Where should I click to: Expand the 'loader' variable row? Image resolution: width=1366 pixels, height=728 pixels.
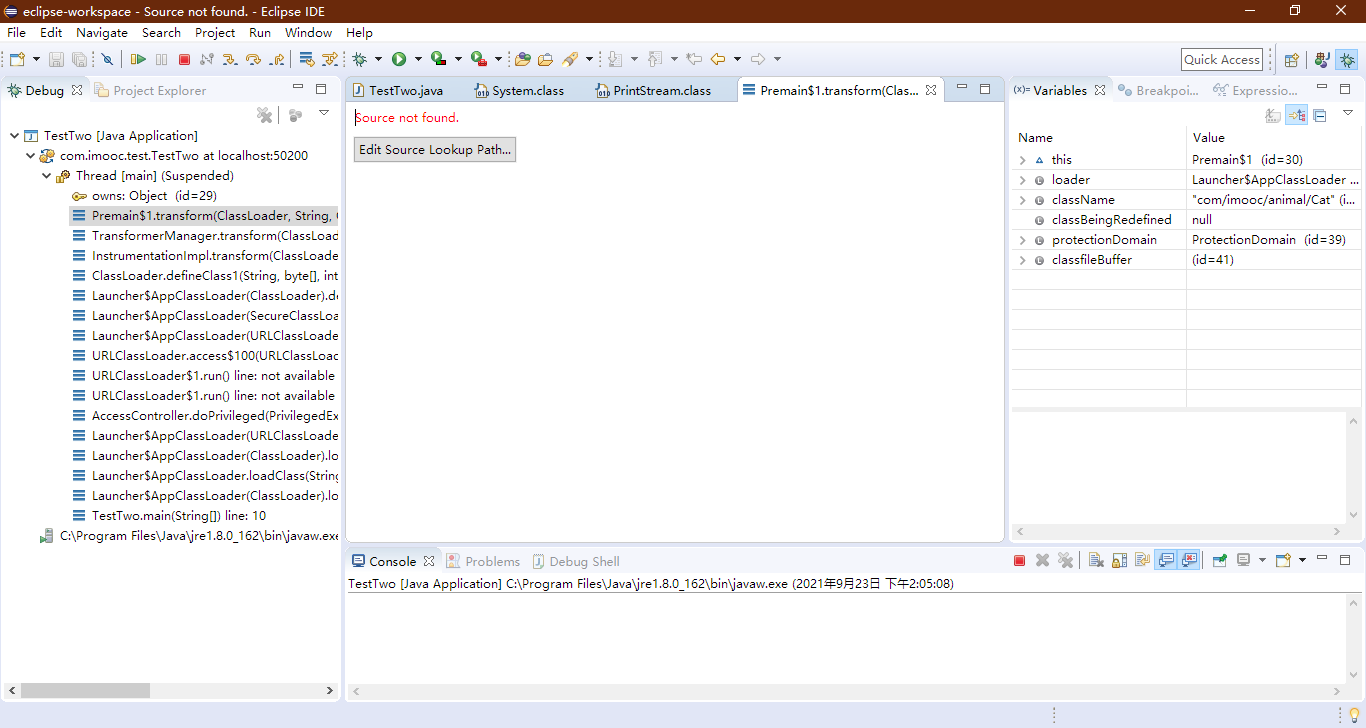(1022, 180)
